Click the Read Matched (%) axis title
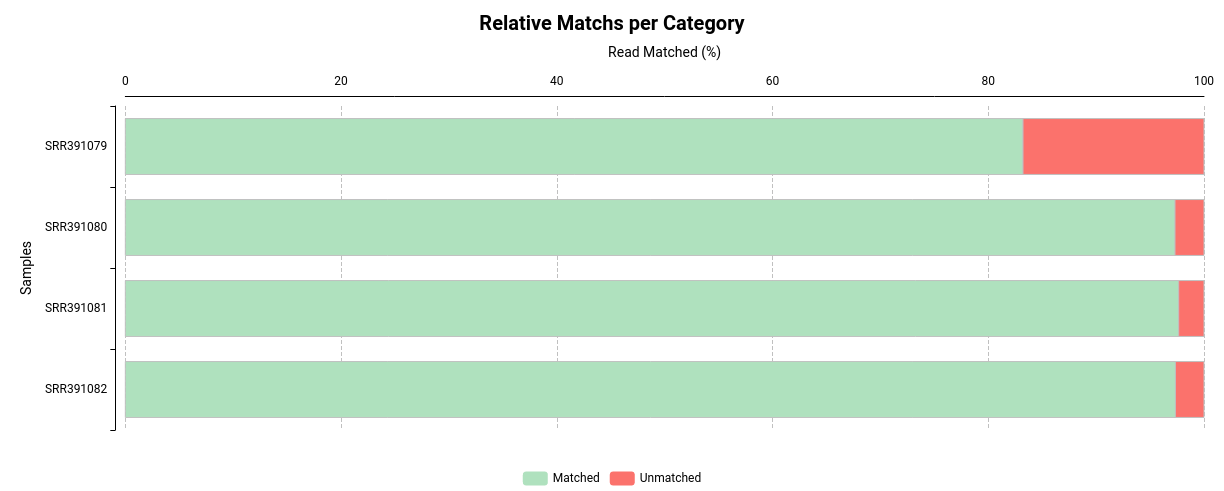This screenshot has height=491, width=1224. tap(664, 52)
